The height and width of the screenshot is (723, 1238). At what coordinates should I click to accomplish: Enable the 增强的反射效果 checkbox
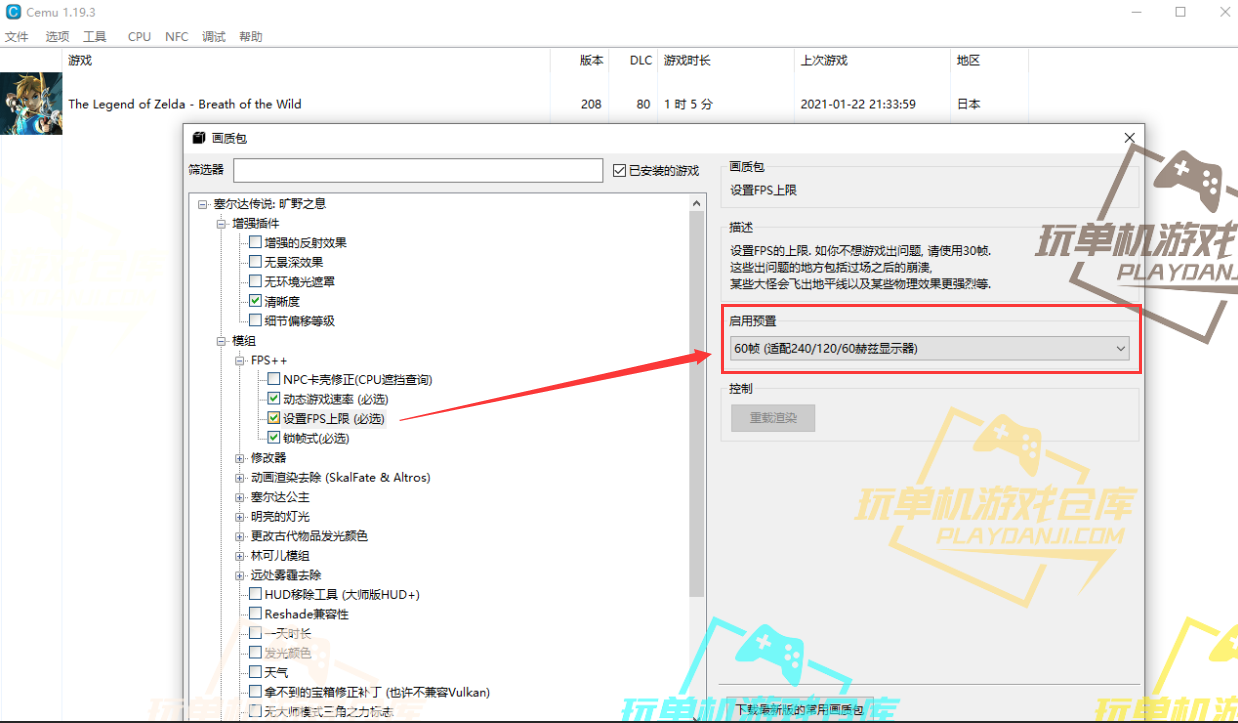pyautogui.click(x=256, y=243)
